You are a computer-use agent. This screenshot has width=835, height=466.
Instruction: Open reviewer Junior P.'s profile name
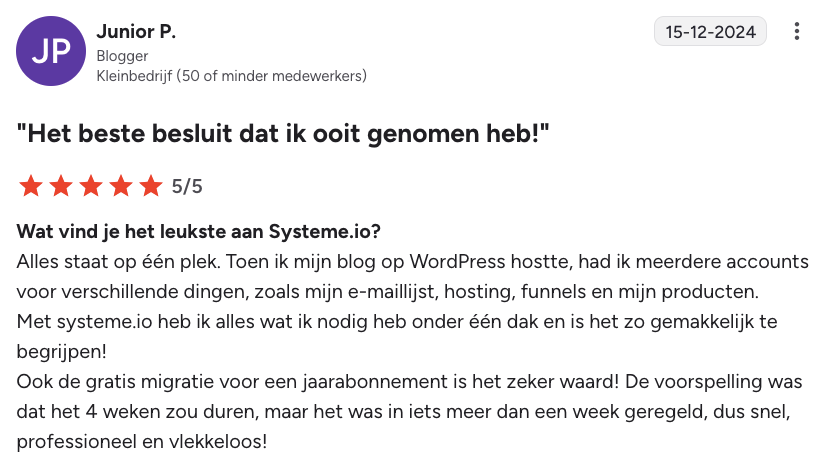[x=136, y=32]
